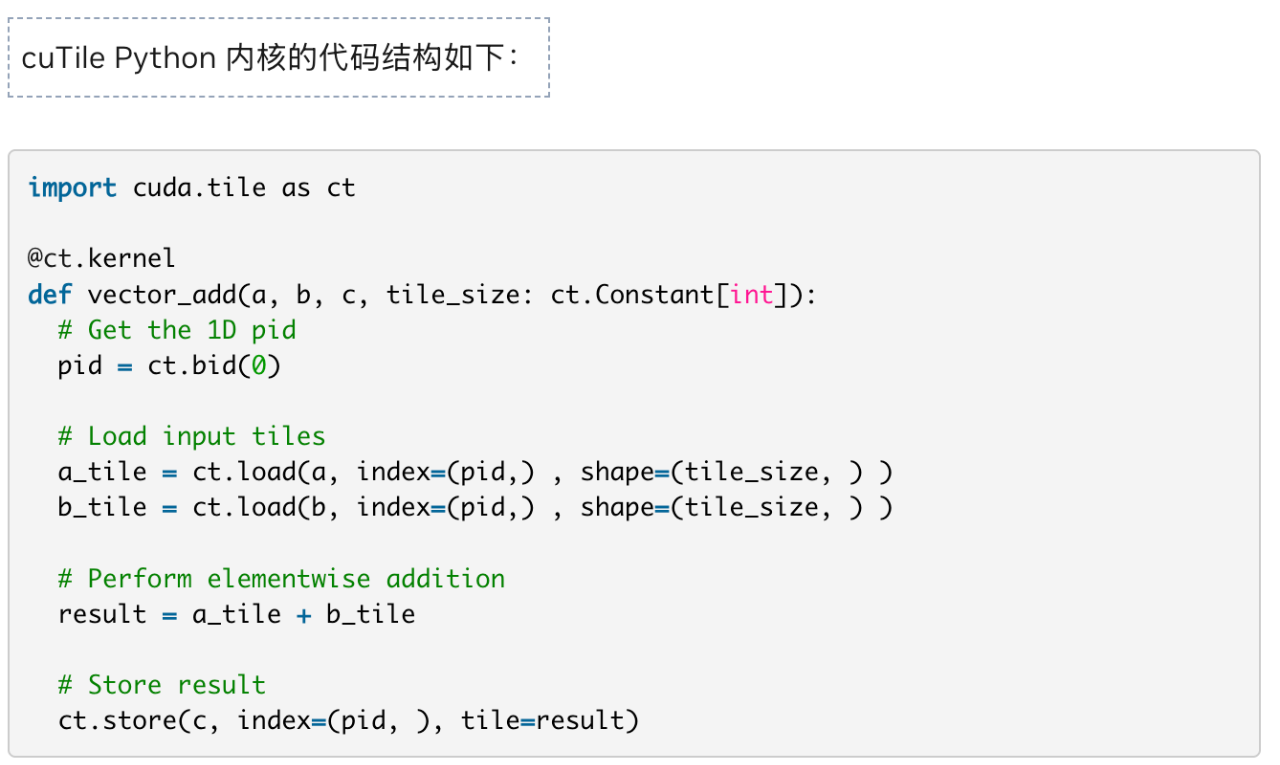
Task: Click the line starting "a_tile = ct.load"
Action: click(x=474, y=472)
